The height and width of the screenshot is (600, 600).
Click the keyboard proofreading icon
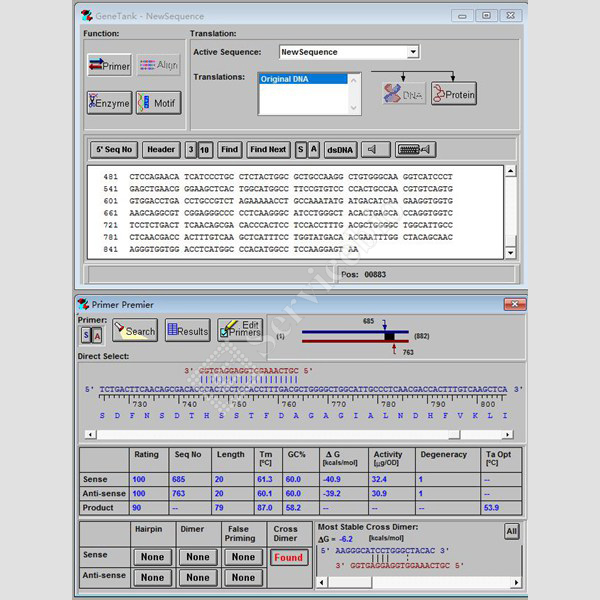point(415,150)
